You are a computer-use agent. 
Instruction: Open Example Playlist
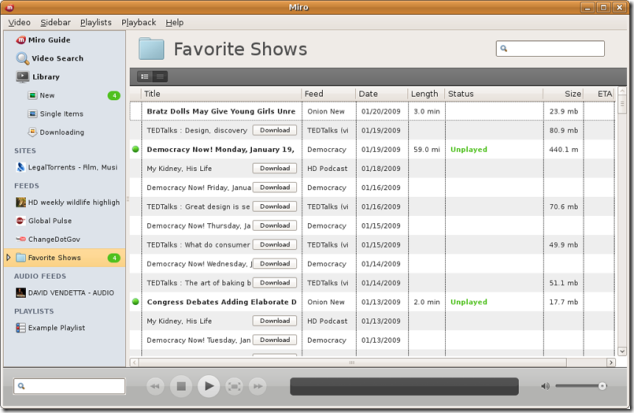click(x=50, y=328)
